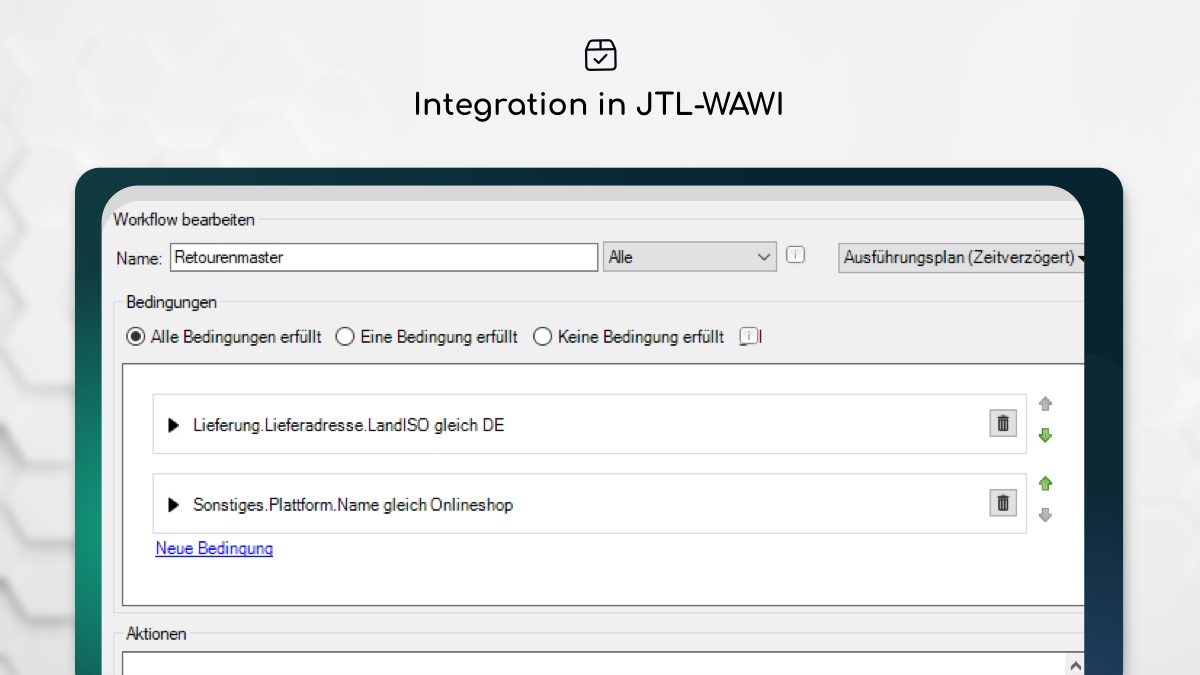The image size is (1200, 675).
Task: Move the LandISO condition down with green arrow
Action: point(1046,436)
